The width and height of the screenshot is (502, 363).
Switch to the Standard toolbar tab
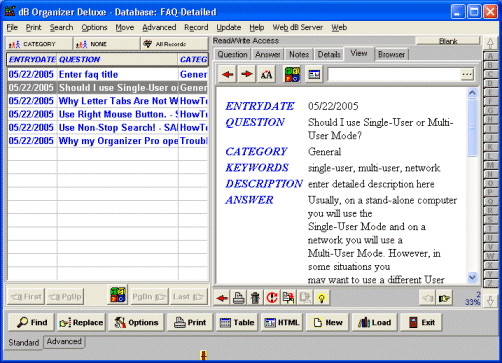coord(24,342)
